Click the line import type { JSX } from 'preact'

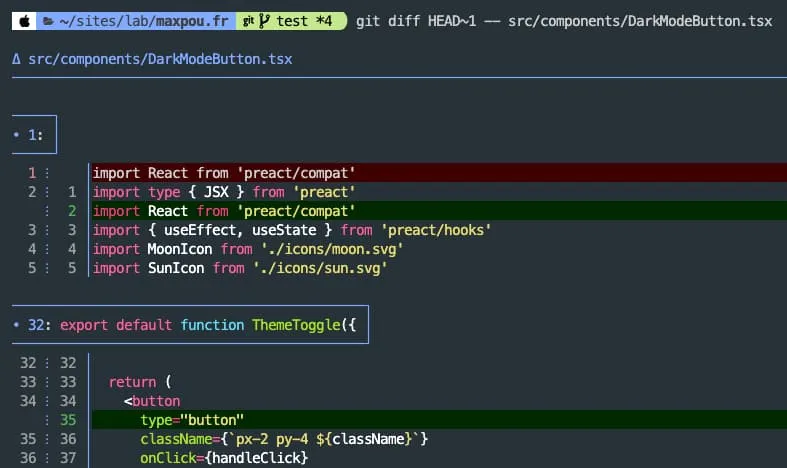pos(224,192)
